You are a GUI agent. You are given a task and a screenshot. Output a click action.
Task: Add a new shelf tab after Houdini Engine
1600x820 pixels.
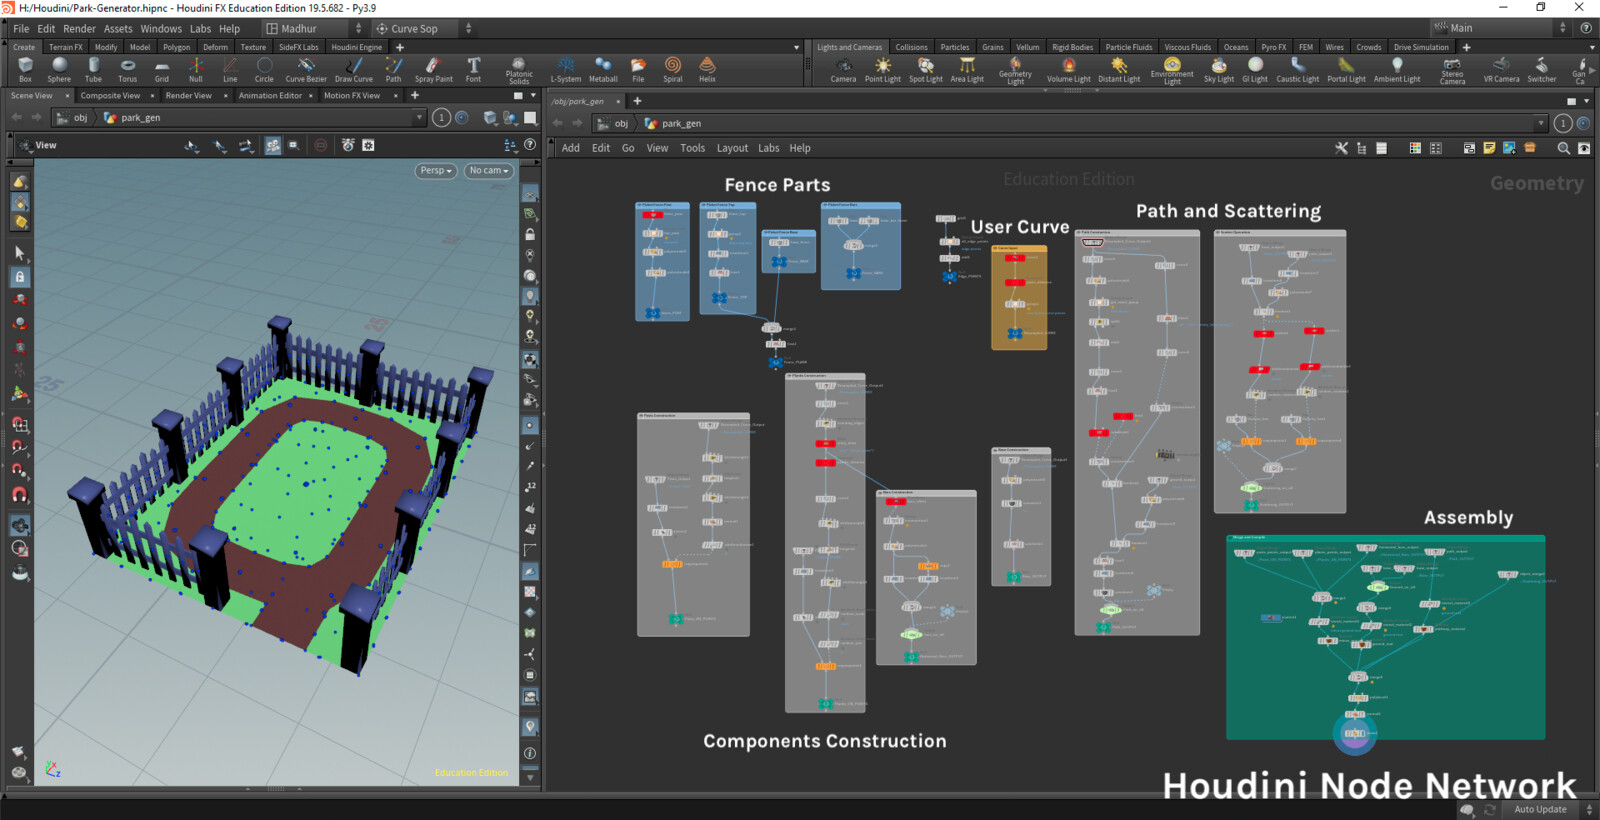(x=400, y=47)
